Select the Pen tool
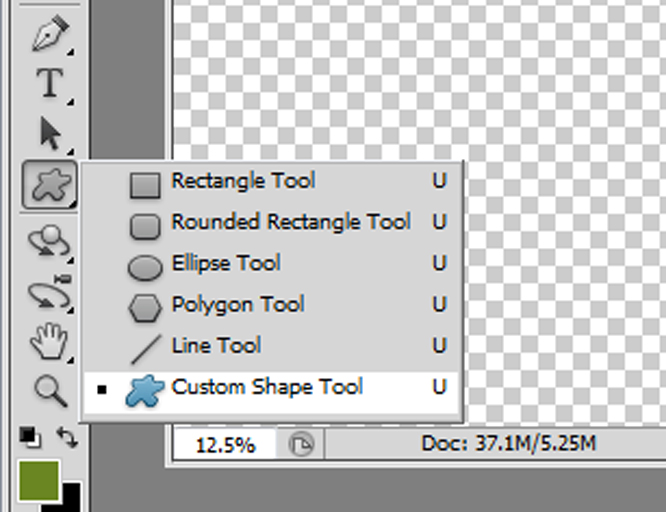This screenshot has width=666, height=512. coord(50,34)
